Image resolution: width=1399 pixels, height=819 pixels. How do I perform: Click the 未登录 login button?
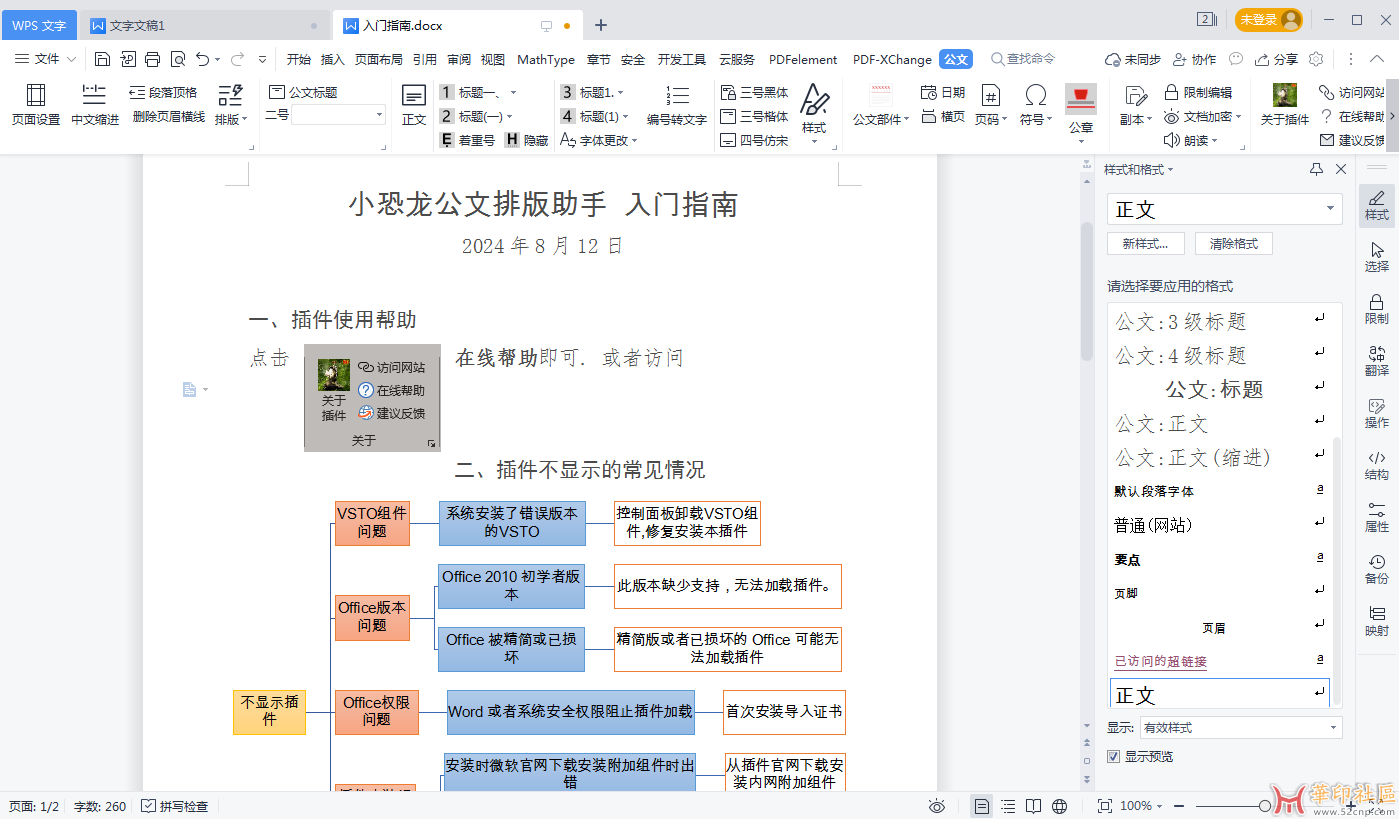(x=1269, y=20)
